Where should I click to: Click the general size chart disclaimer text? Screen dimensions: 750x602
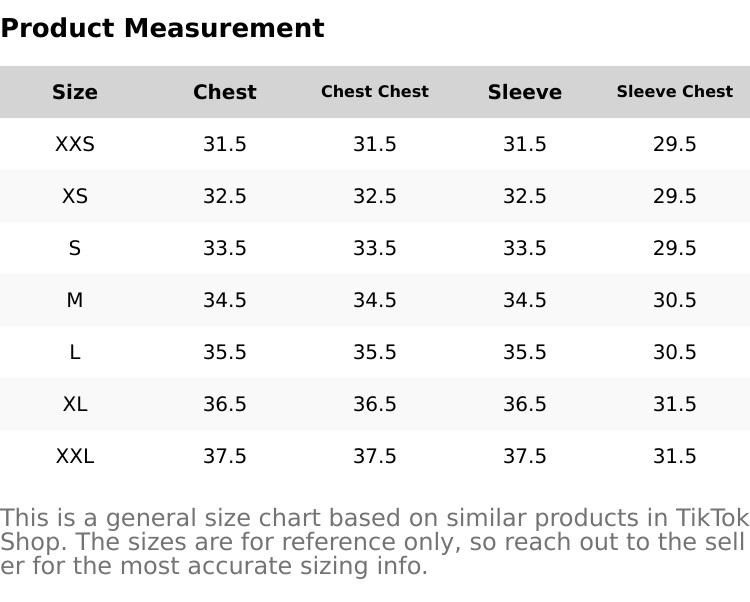(x=374, y=542)
